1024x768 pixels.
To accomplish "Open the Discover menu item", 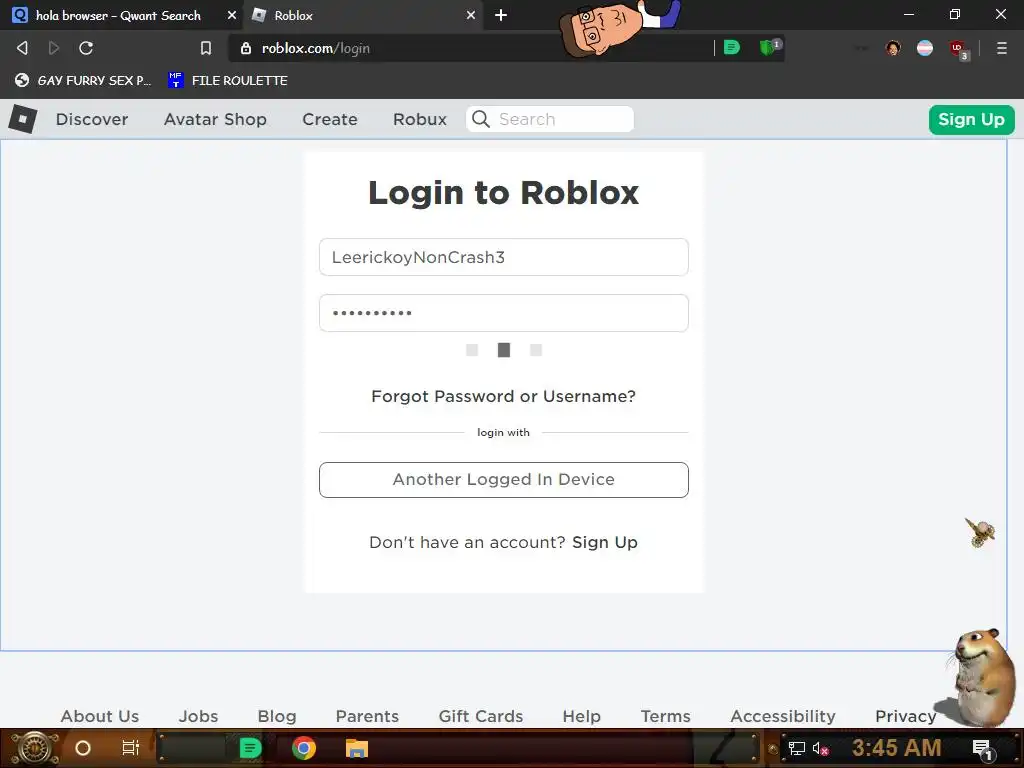I will (x=92, y=119).
